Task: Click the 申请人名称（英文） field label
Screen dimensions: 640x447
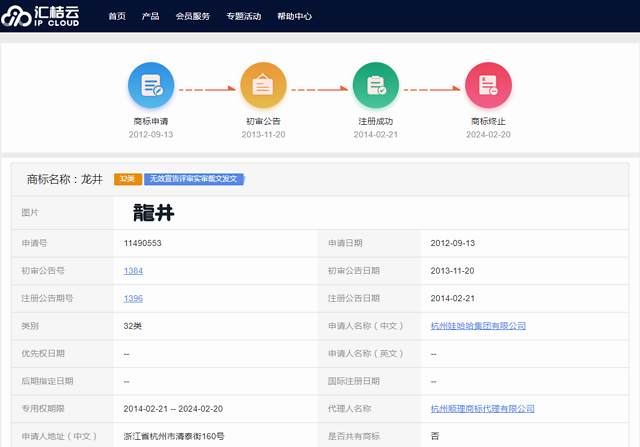Action: click(x=365, y=354)
